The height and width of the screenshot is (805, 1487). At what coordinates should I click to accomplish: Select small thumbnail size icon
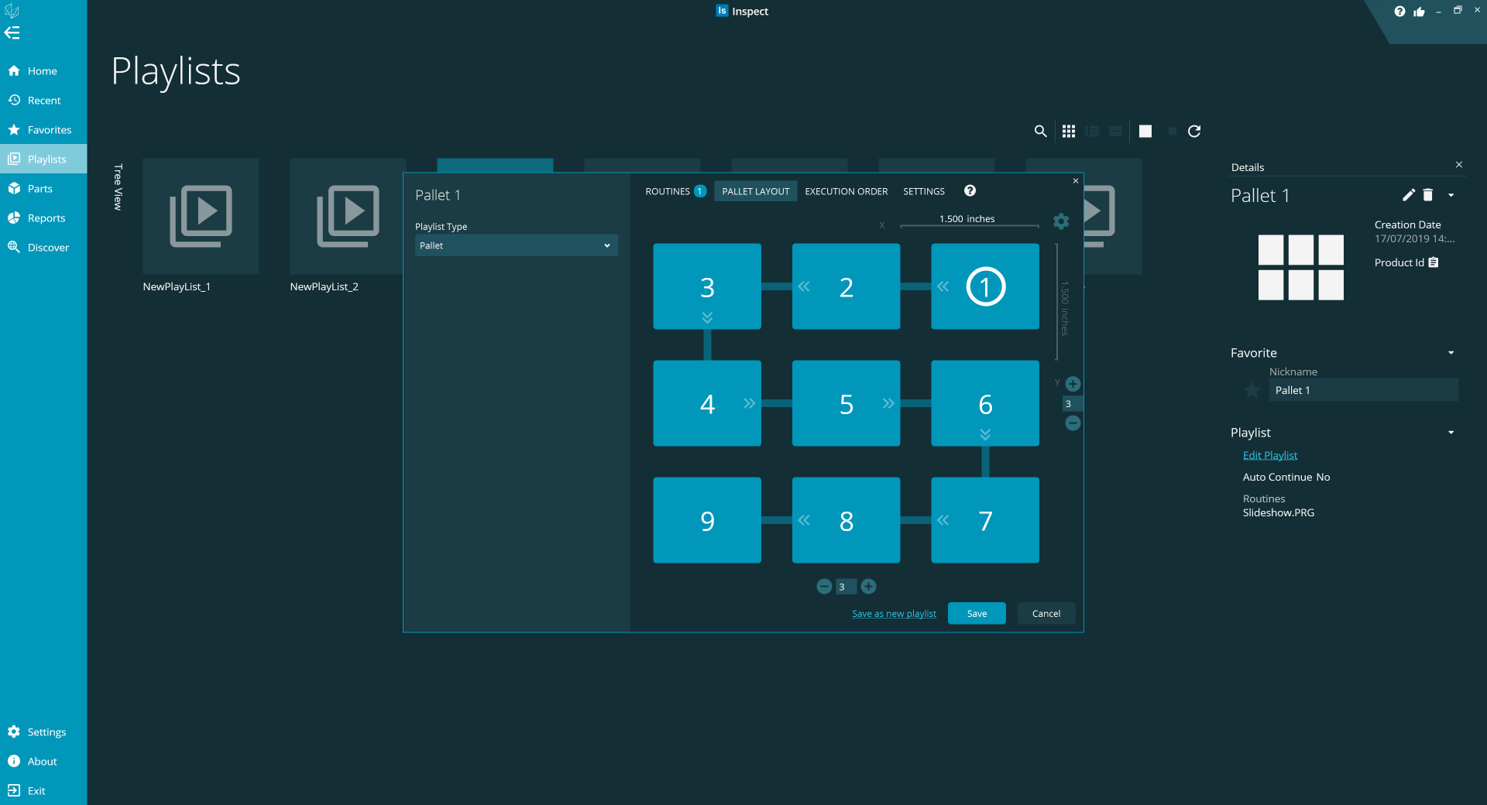coord(1172,131)
